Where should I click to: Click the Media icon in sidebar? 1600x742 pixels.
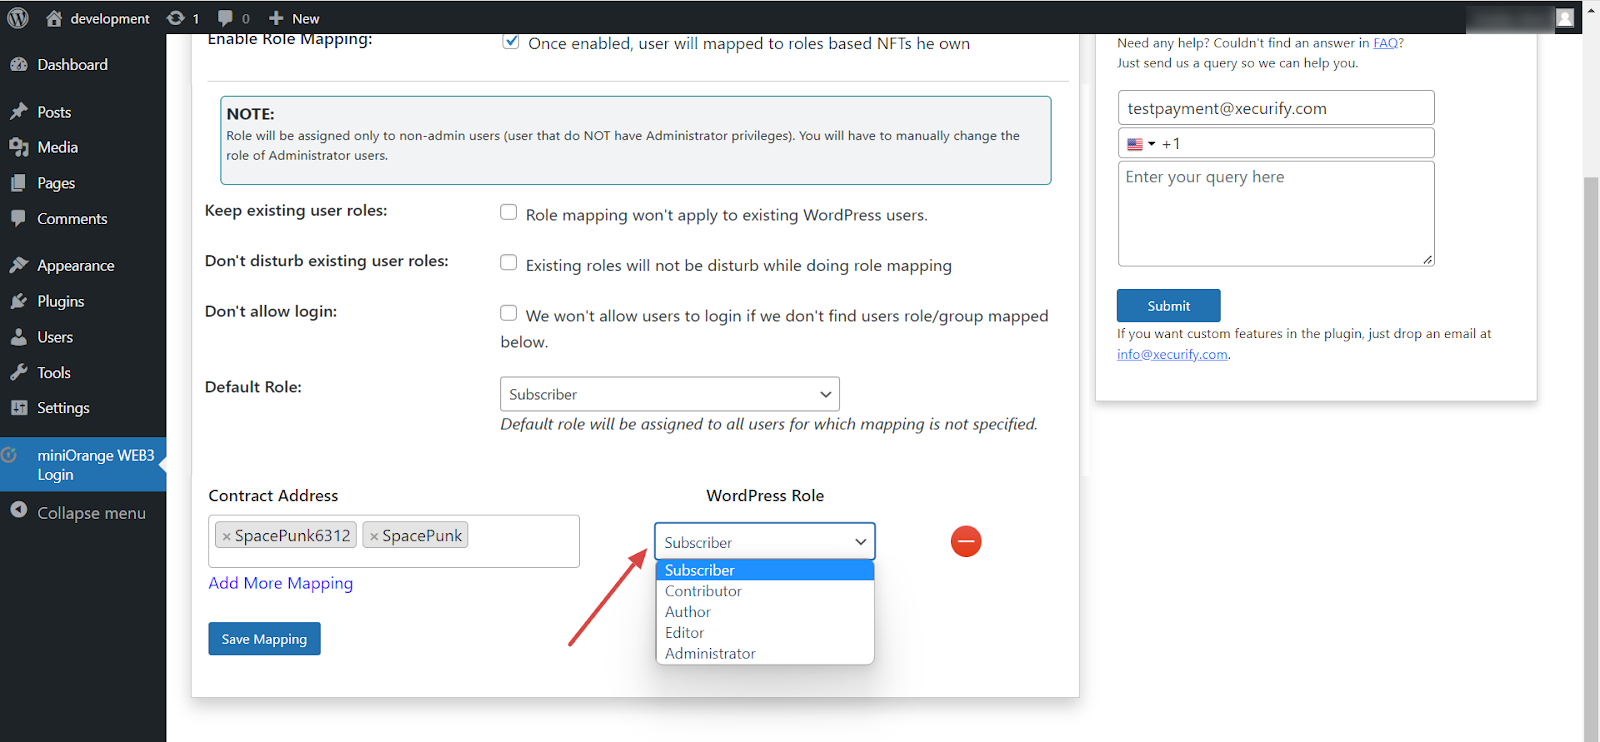point(19,147)
